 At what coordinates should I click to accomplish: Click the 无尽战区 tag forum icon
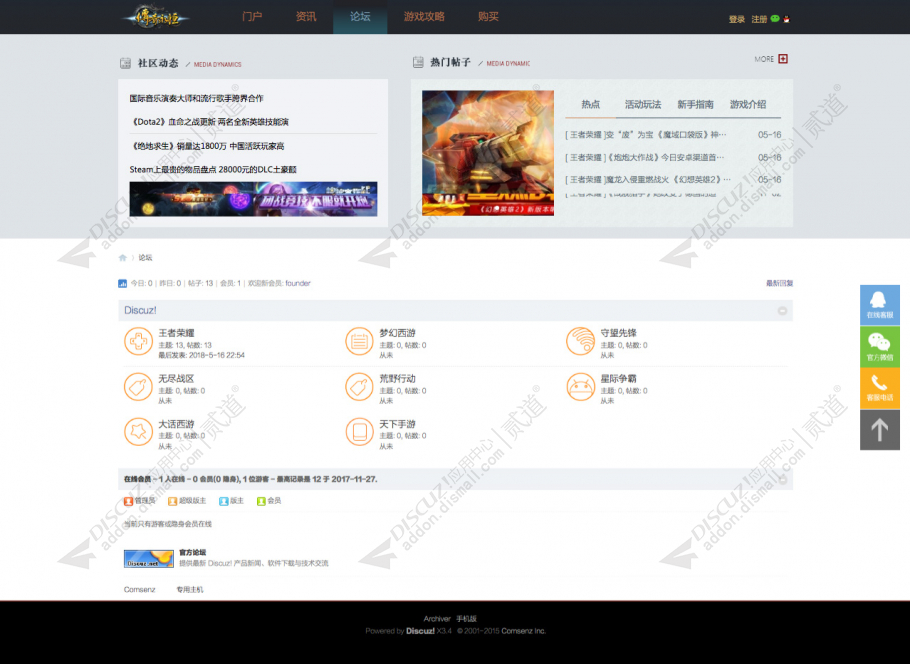click(138, 387)
